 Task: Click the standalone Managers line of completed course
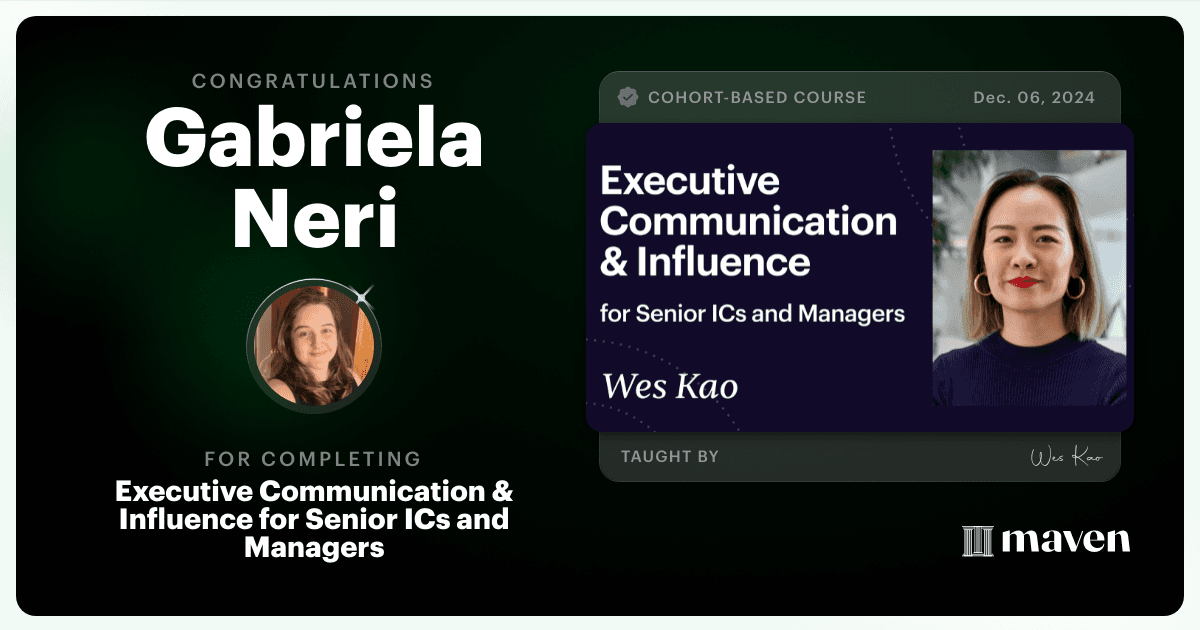[x=314, y=548]
